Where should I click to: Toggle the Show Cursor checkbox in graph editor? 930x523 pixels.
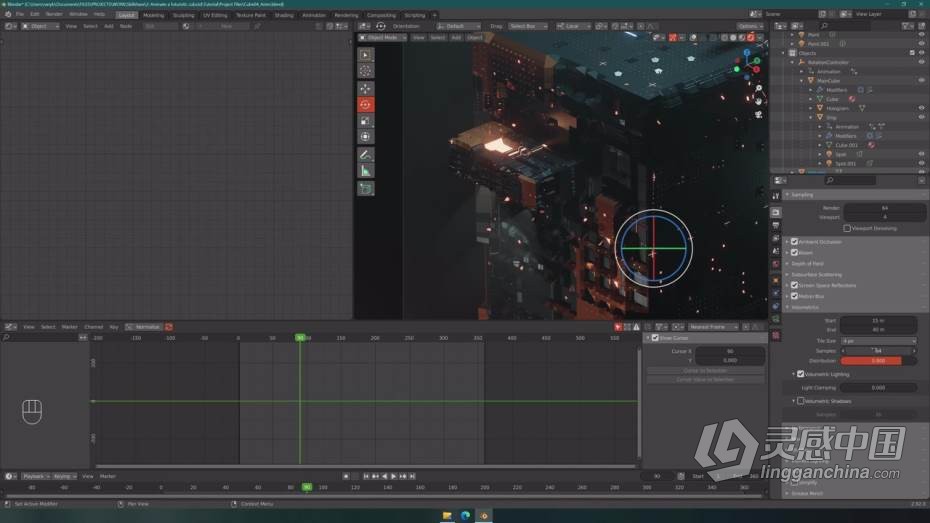(x=655, y=338)
